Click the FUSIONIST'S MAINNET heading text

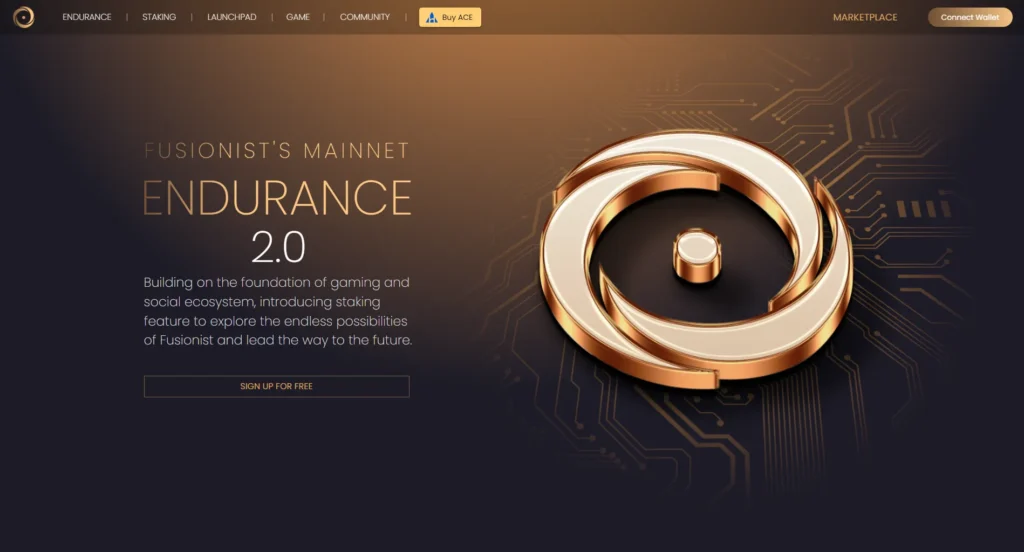277,151
